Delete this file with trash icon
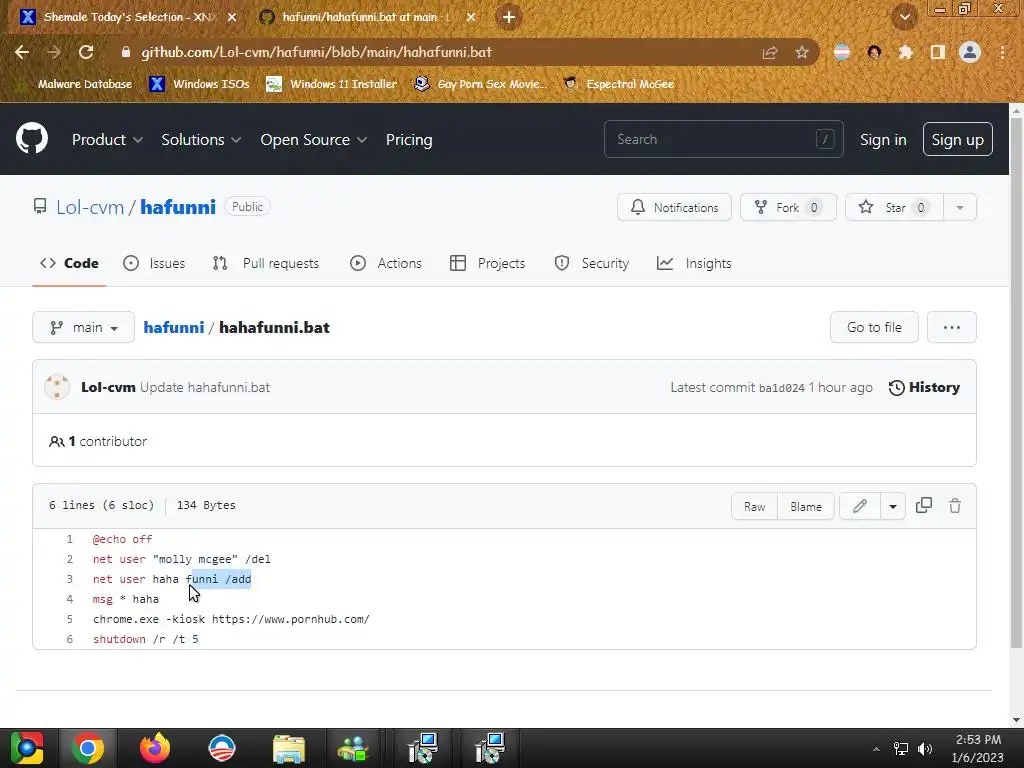Image resolution: width=1024 pixels, height=768 pixels. 955,505
